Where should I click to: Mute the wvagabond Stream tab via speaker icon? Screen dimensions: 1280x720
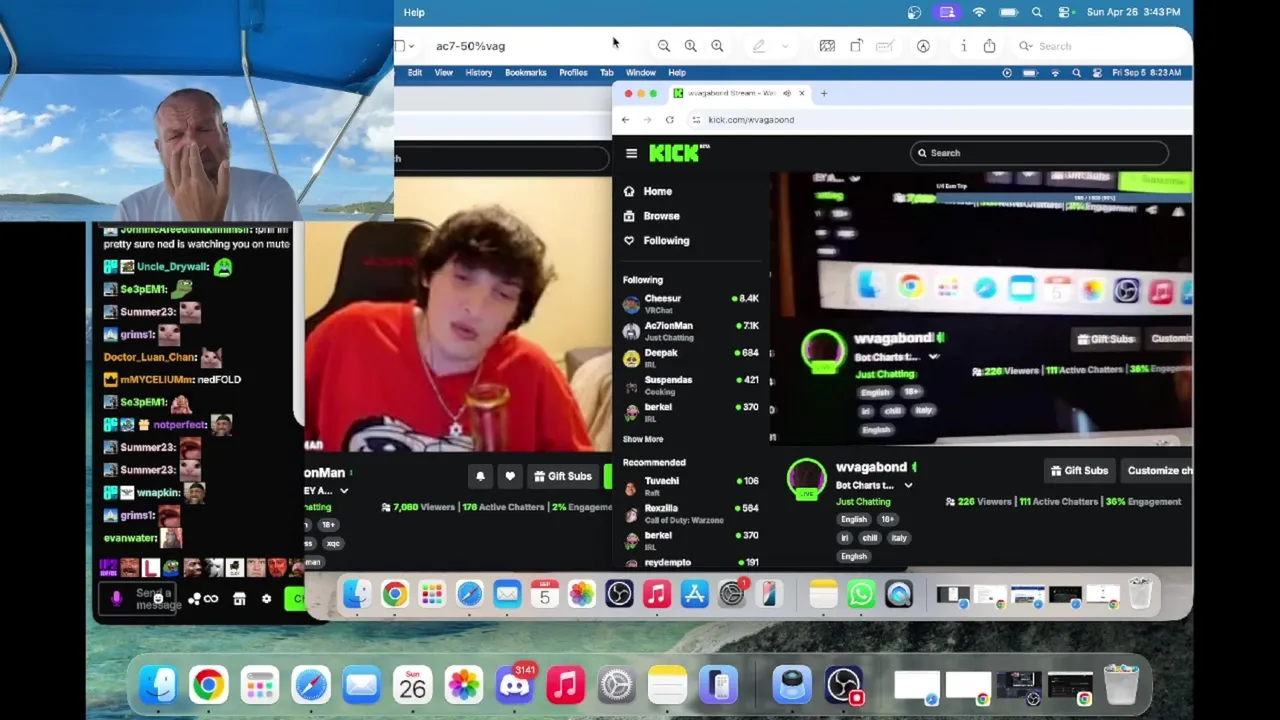[787, 93]
